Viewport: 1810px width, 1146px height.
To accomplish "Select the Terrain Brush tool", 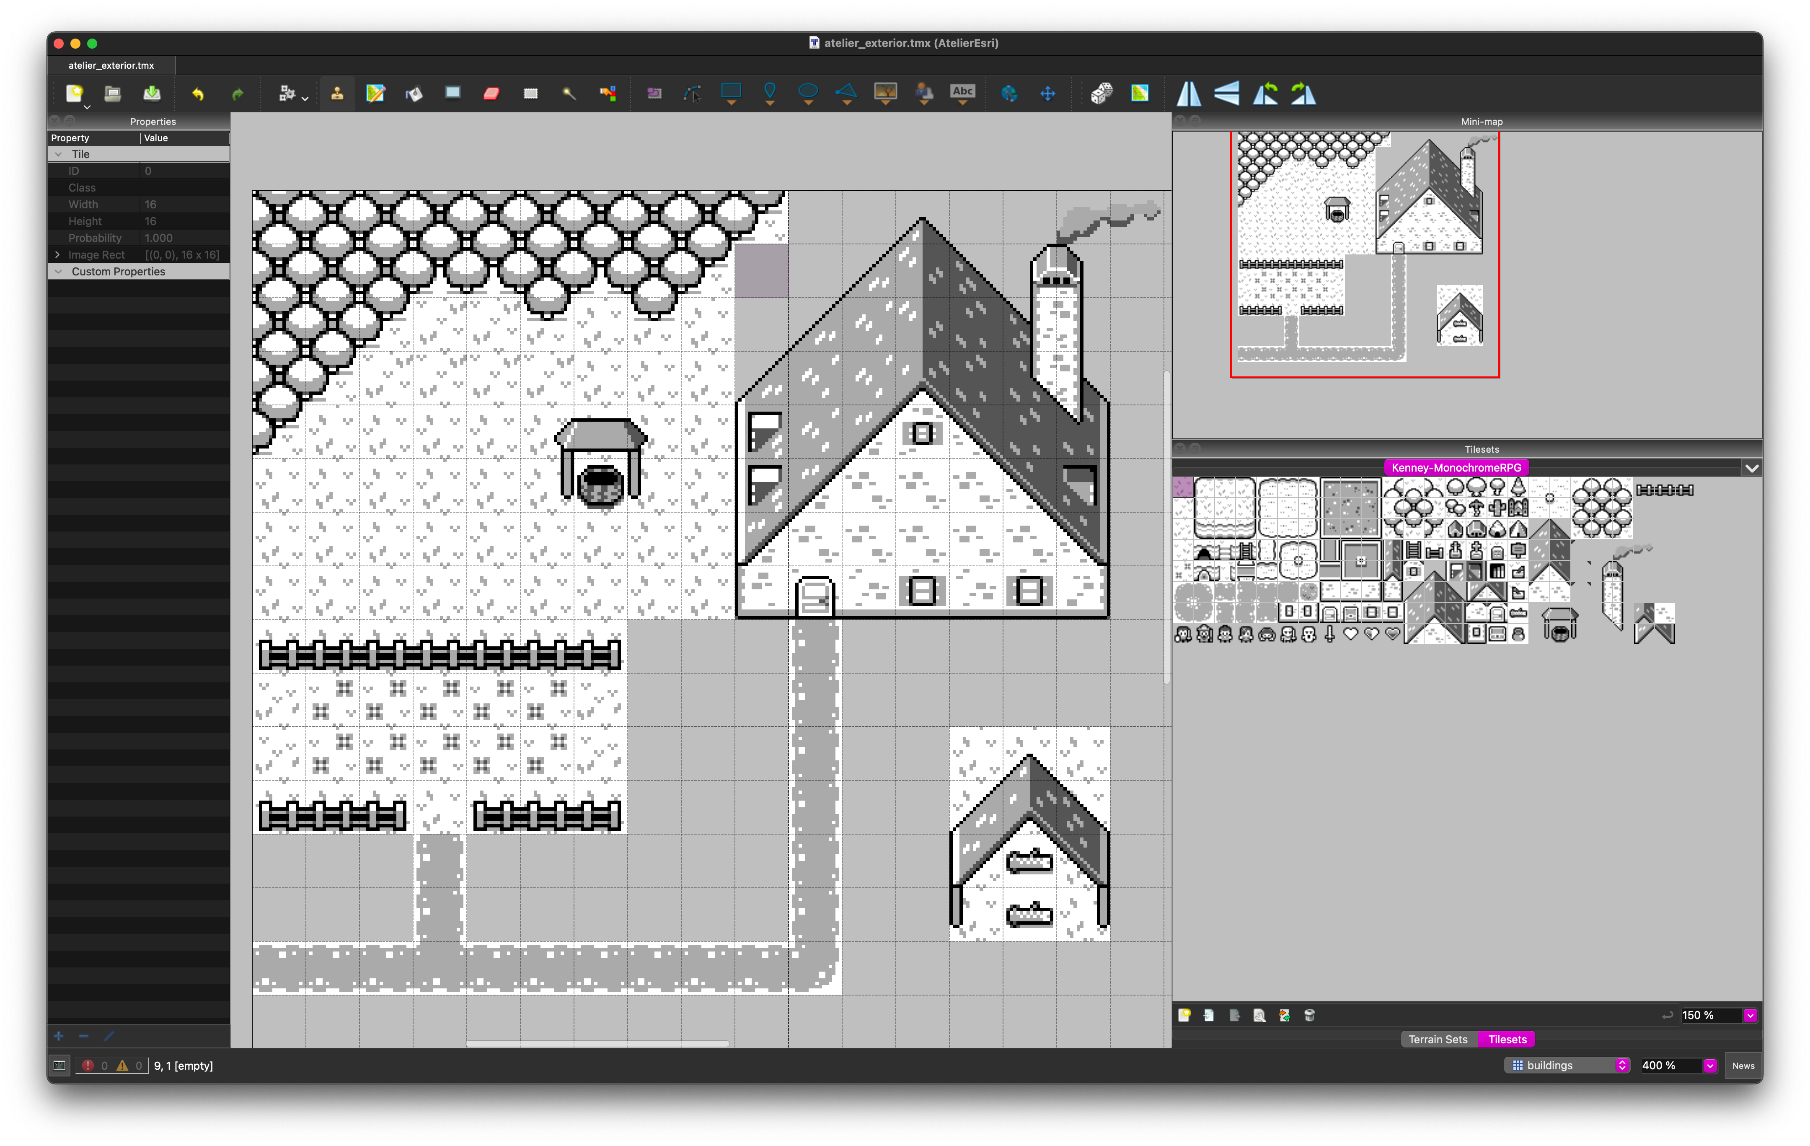I will 375,93.
